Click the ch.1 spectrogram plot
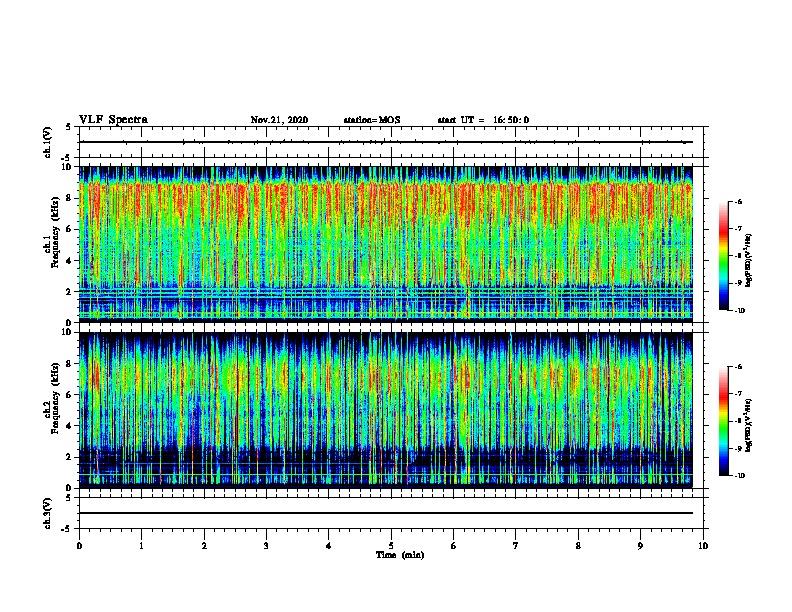 386,244
